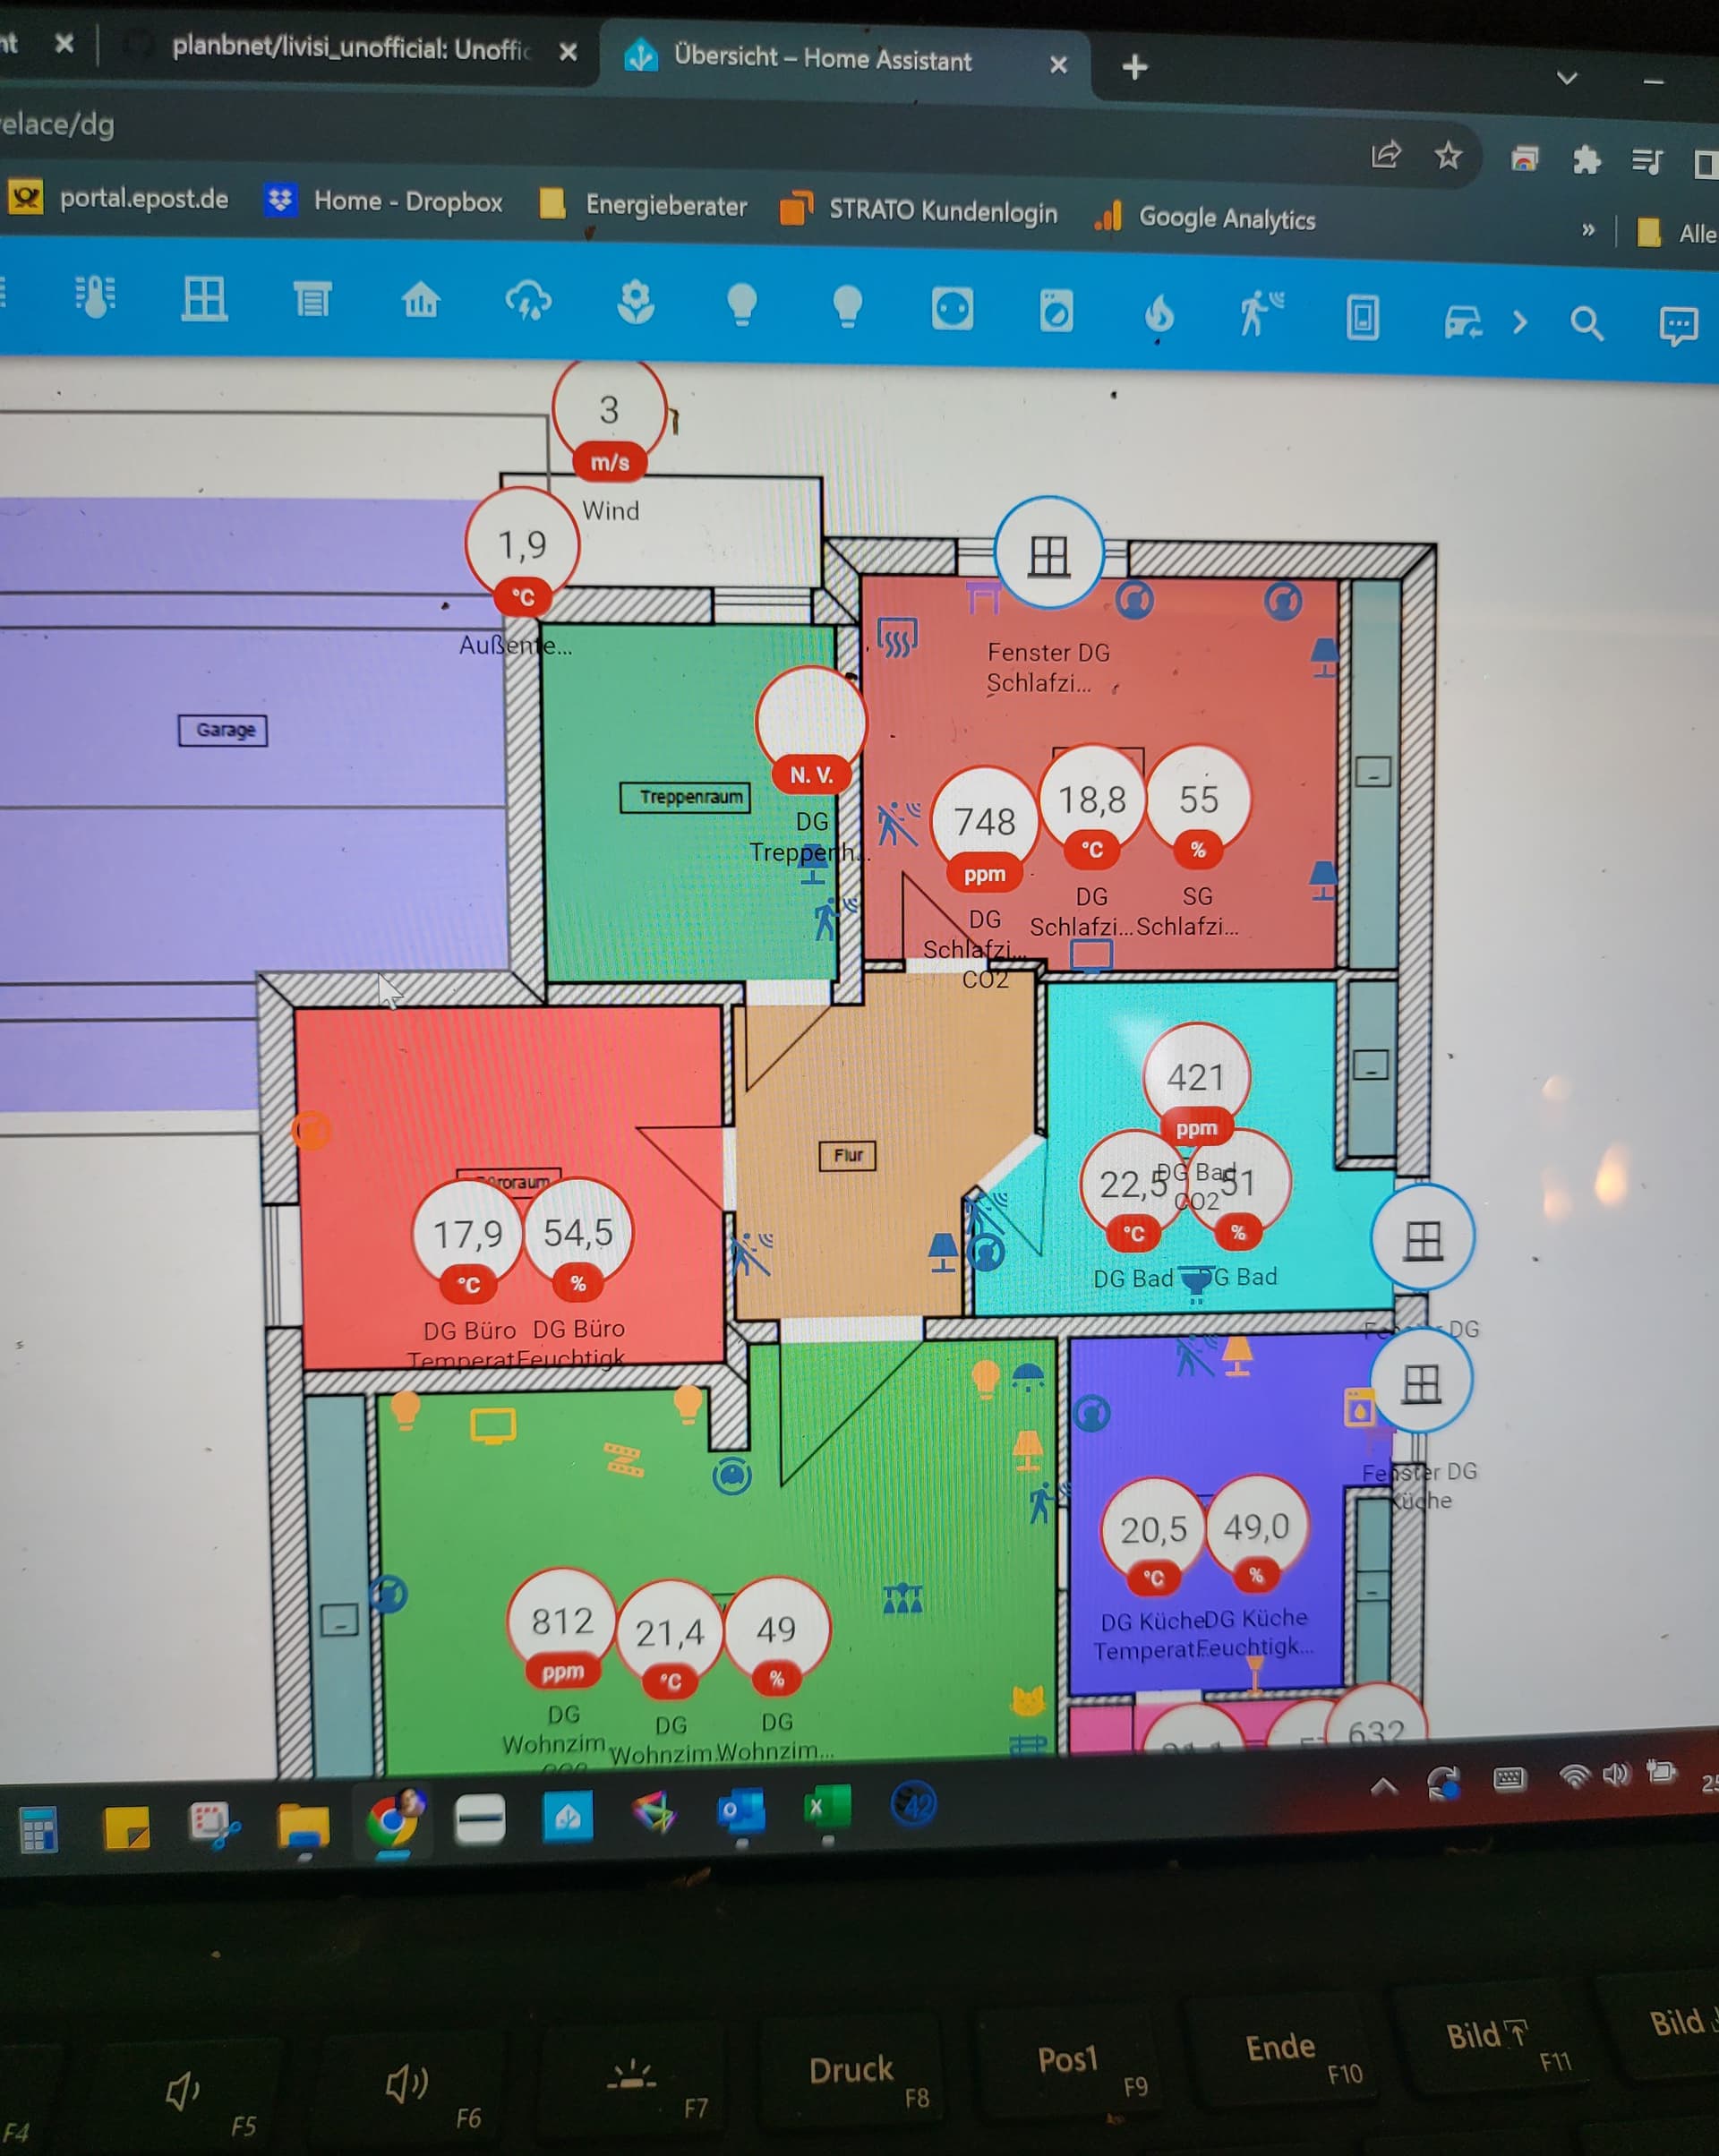The width and height of the screenshot is (1719, 2156).
Task: Share this page from address bar
Action: pyautogui.click(x=1385, y=154)
